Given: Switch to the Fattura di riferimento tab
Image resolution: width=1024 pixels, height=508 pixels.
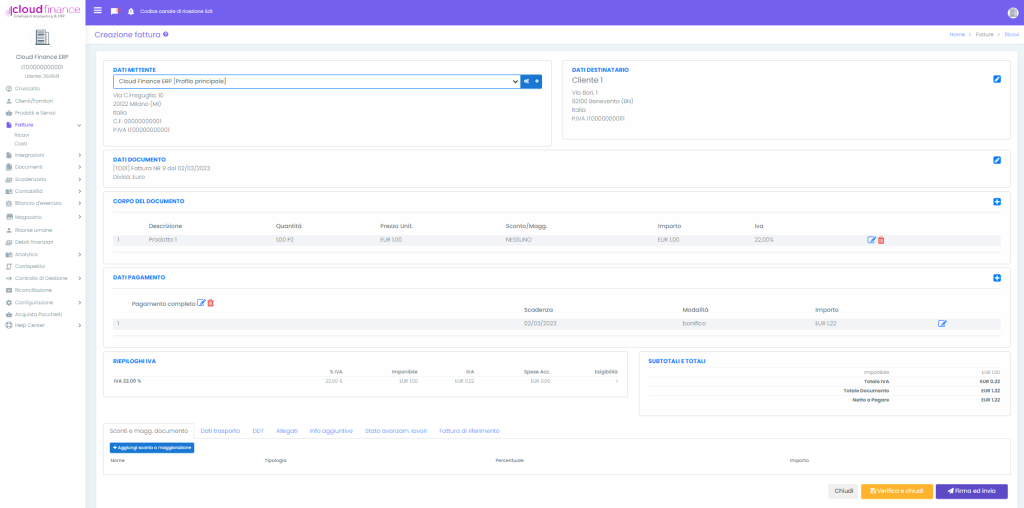Looking at the screenshot, I should click(x=470, y=431).
